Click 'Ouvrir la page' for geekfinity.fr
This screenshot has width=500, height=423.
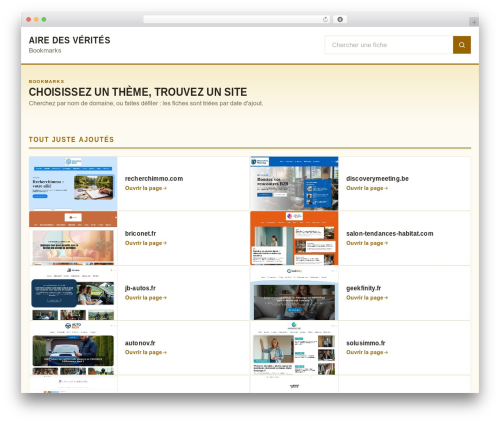coord(367,298)
